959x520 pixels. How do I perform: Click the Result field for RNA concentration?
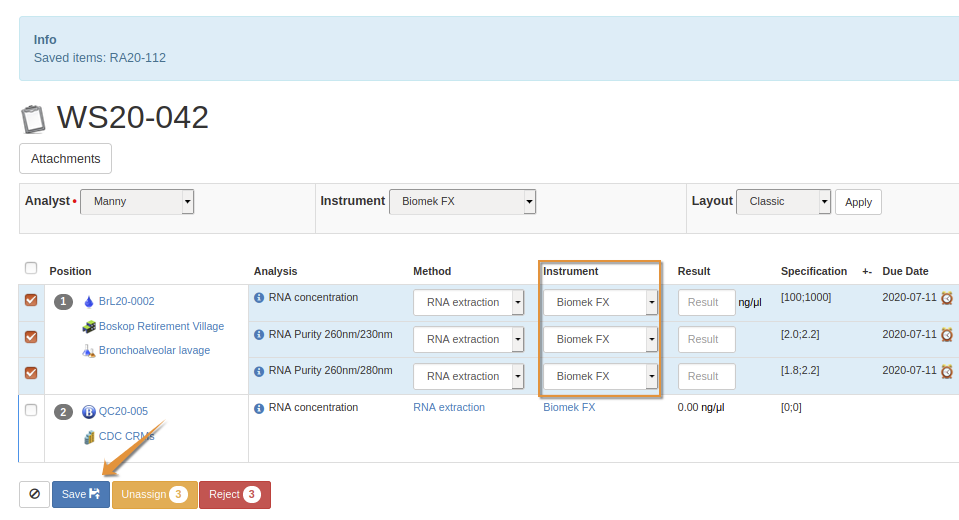[706, 303]
